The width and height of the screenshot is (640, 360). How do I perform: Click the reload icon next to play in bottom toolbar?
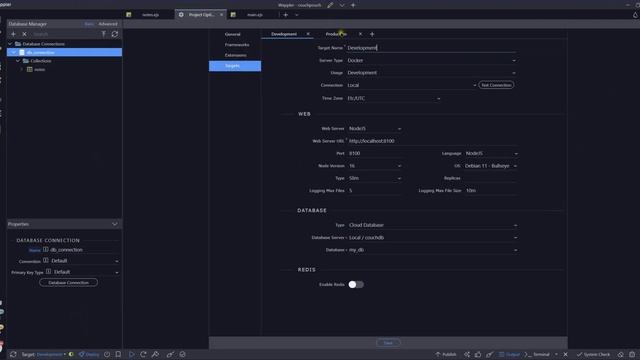pos(143,354)
